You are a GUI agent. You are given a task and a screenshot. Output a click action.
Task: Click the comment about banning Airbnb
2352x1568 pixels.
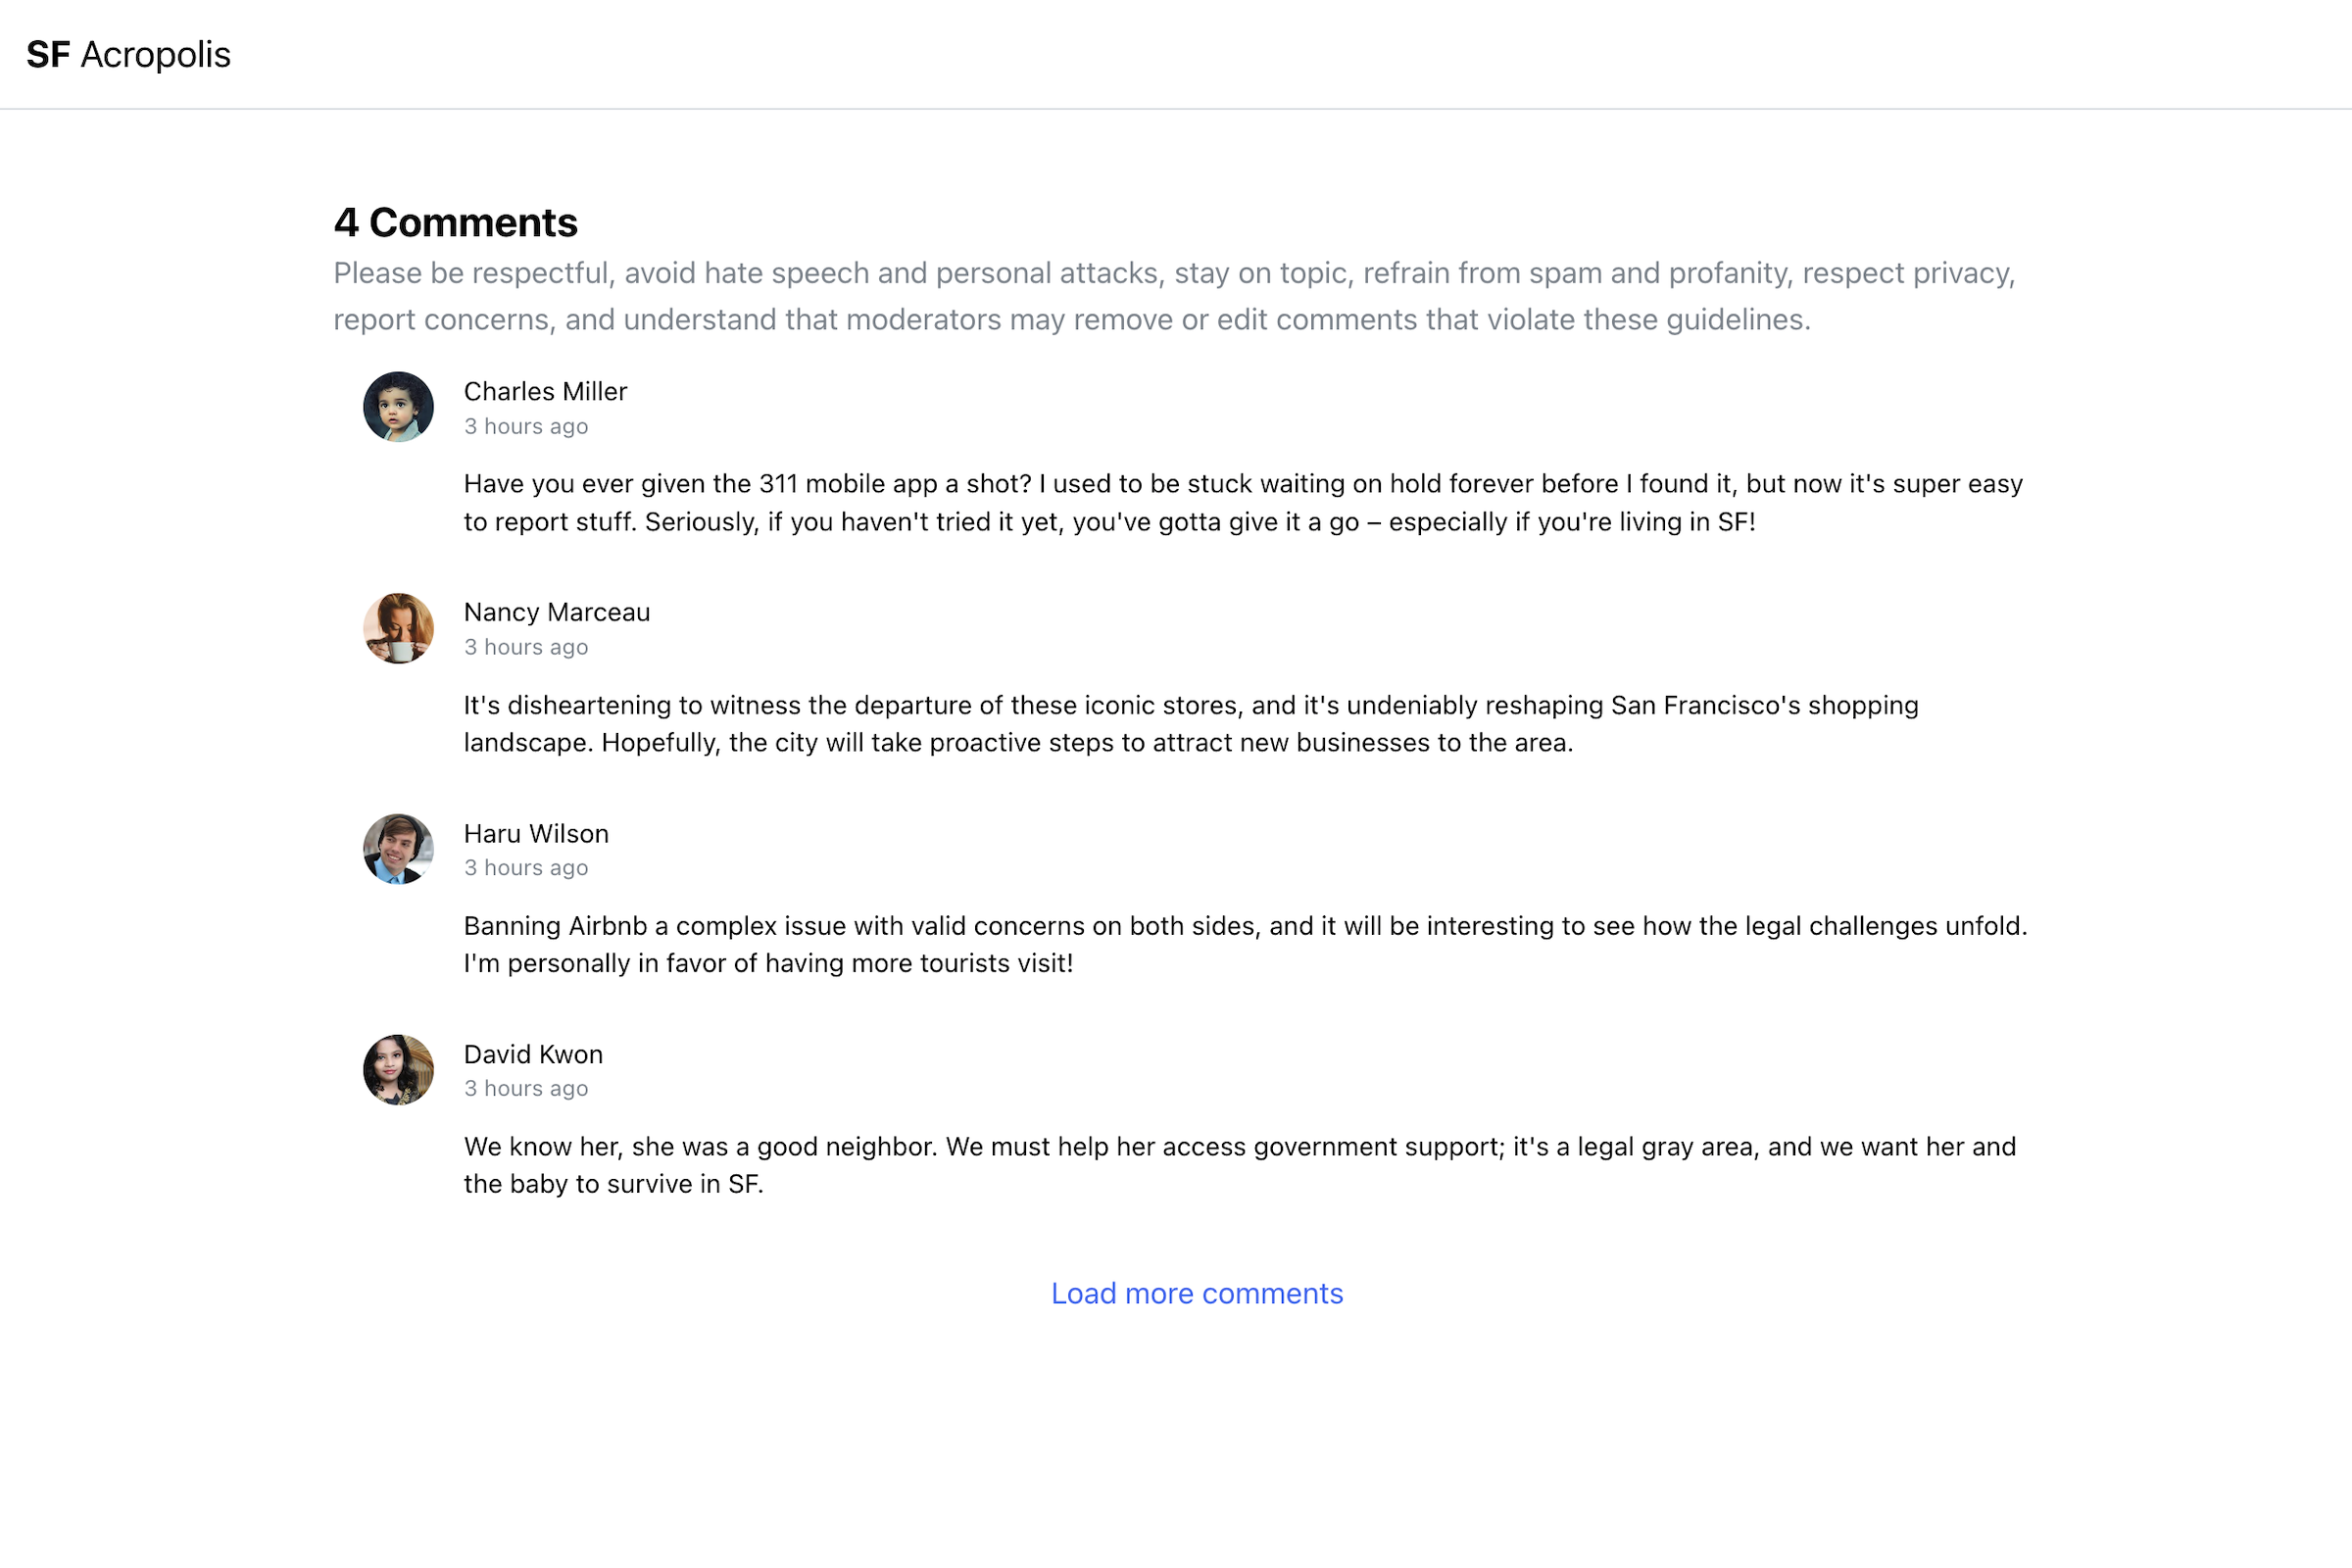pos(1244,944)
